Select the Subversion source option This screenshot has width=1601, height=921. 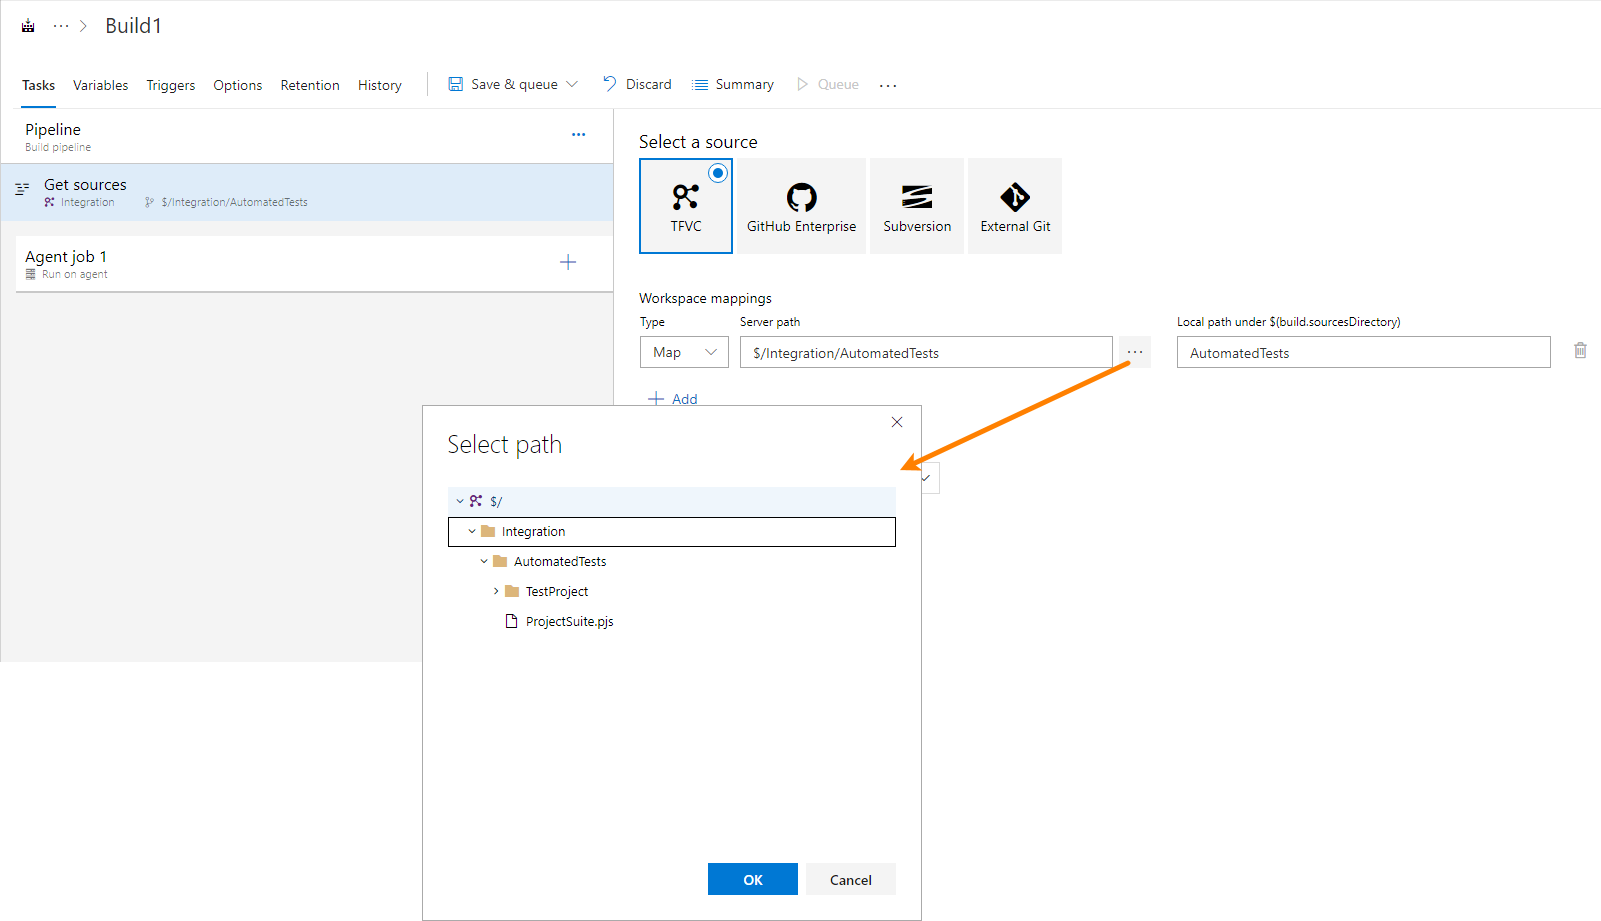click(916, 205)
